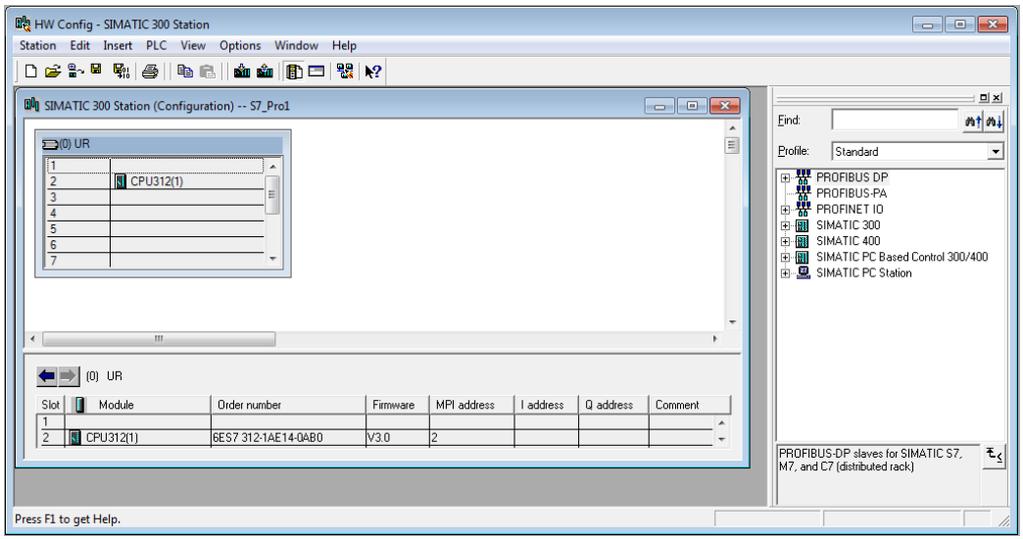
Task: Click the rack icon in the (0) UR title
Action: [x=50, y=144]
